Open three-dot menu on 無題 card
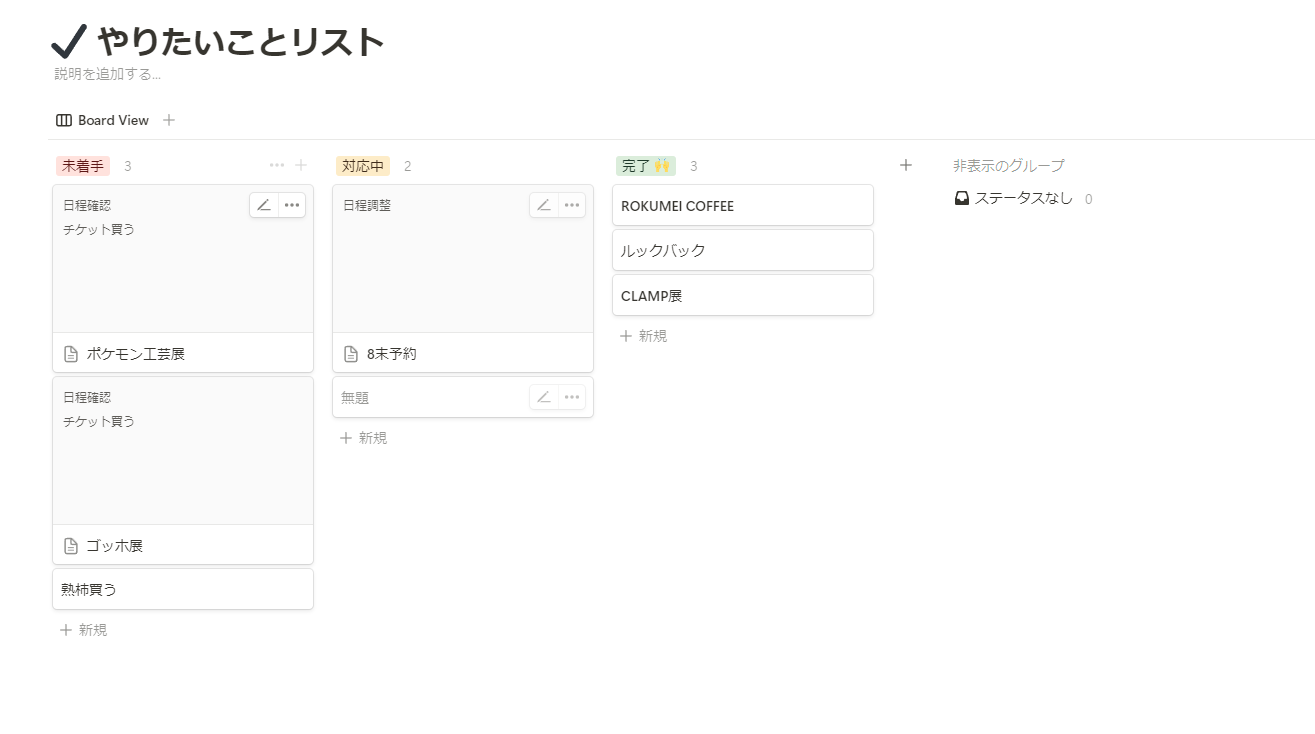1315x734 pixels. pyautogui.click(x=572, y=397)
